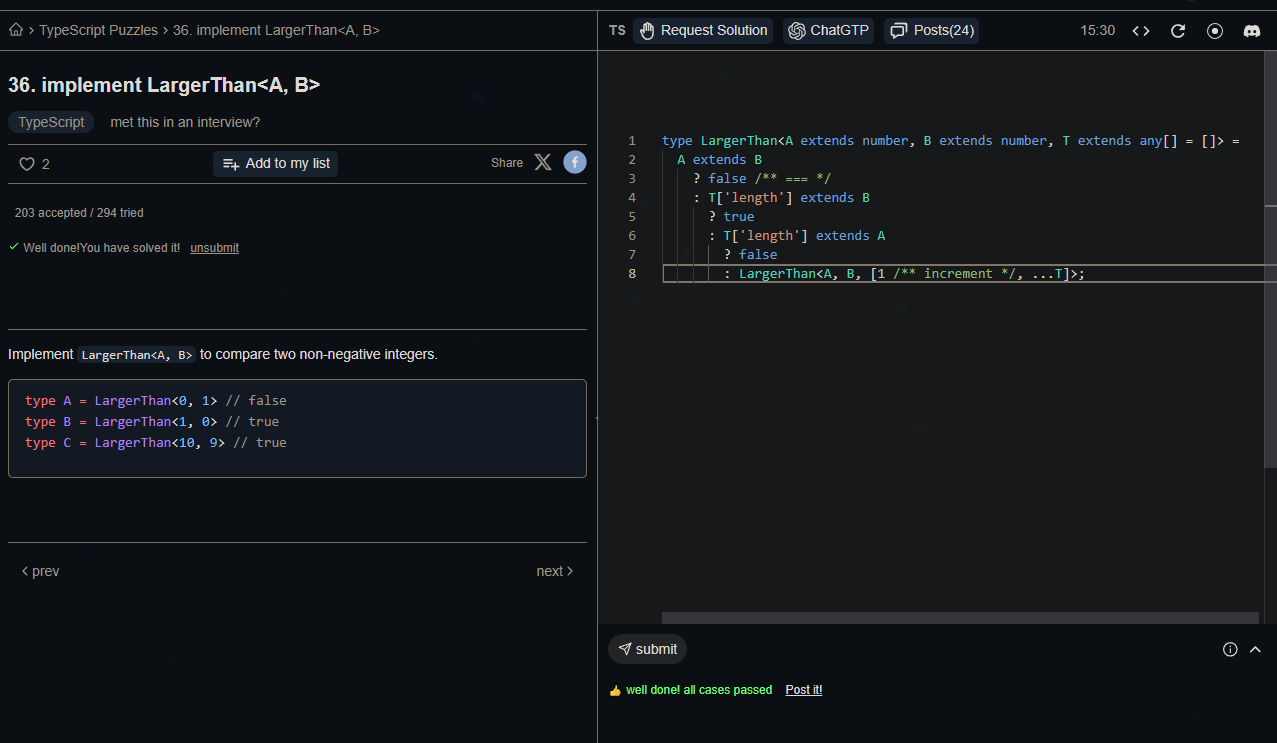Click the Share label

[x=507, y=163]
